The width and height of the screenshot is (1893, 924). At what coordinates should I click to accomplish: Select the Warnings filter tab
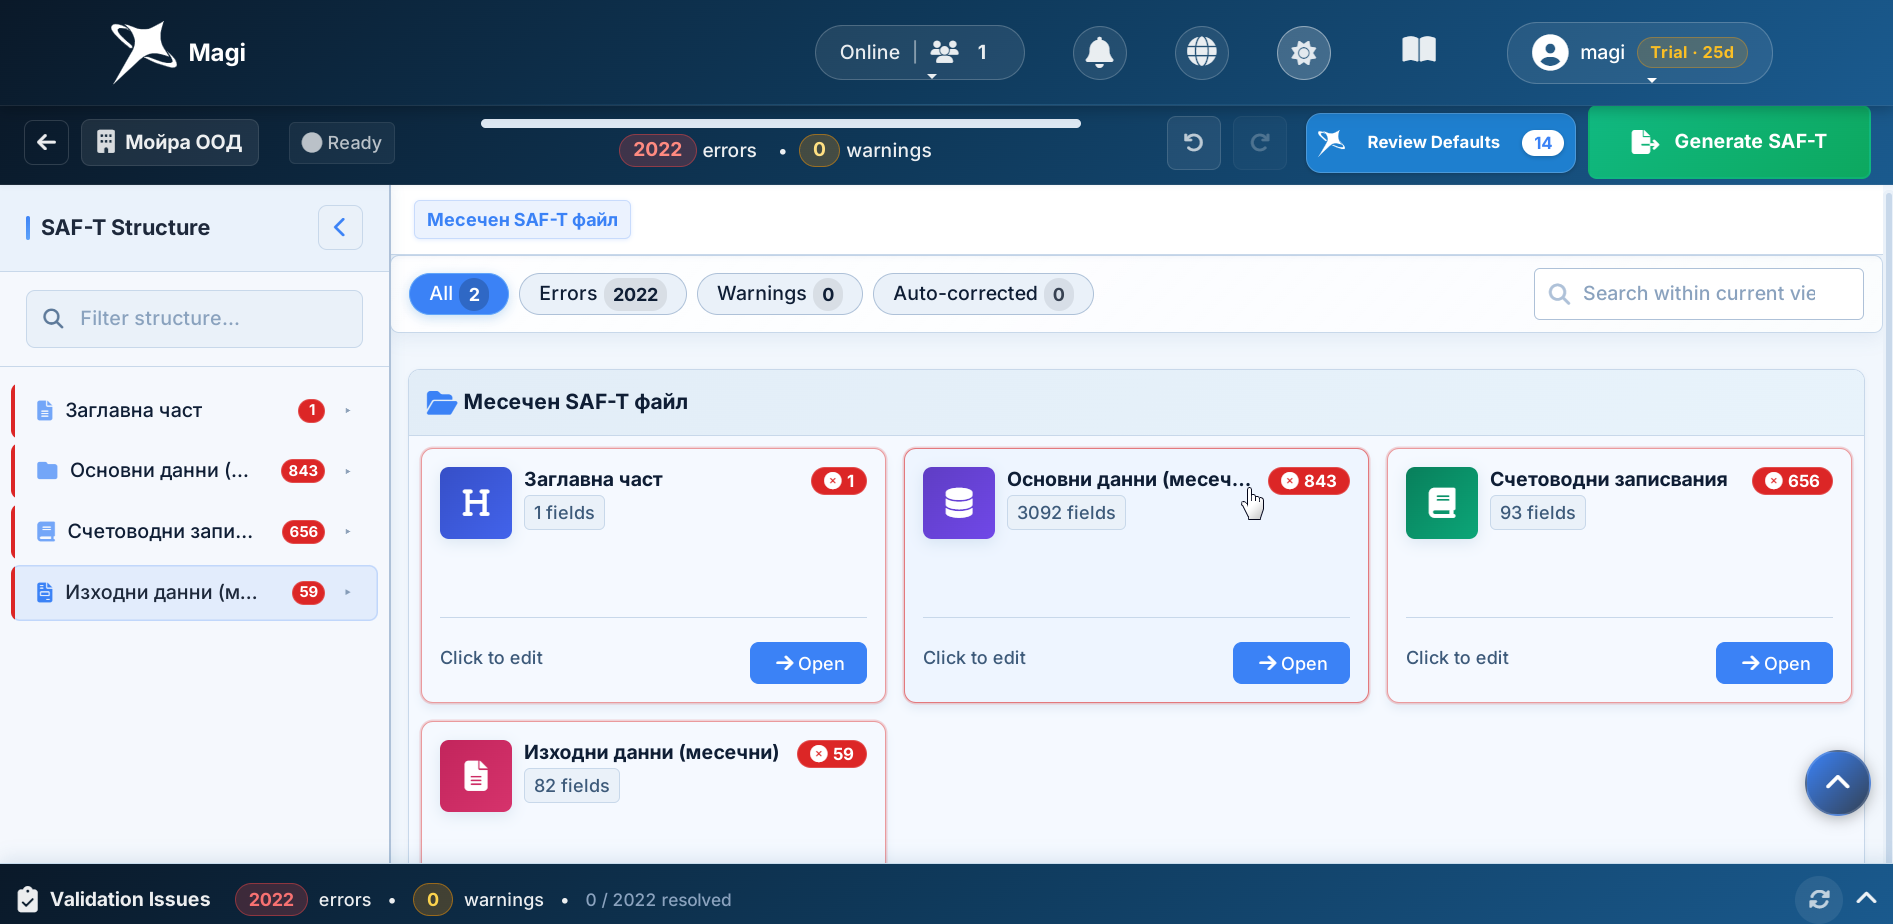779,294
